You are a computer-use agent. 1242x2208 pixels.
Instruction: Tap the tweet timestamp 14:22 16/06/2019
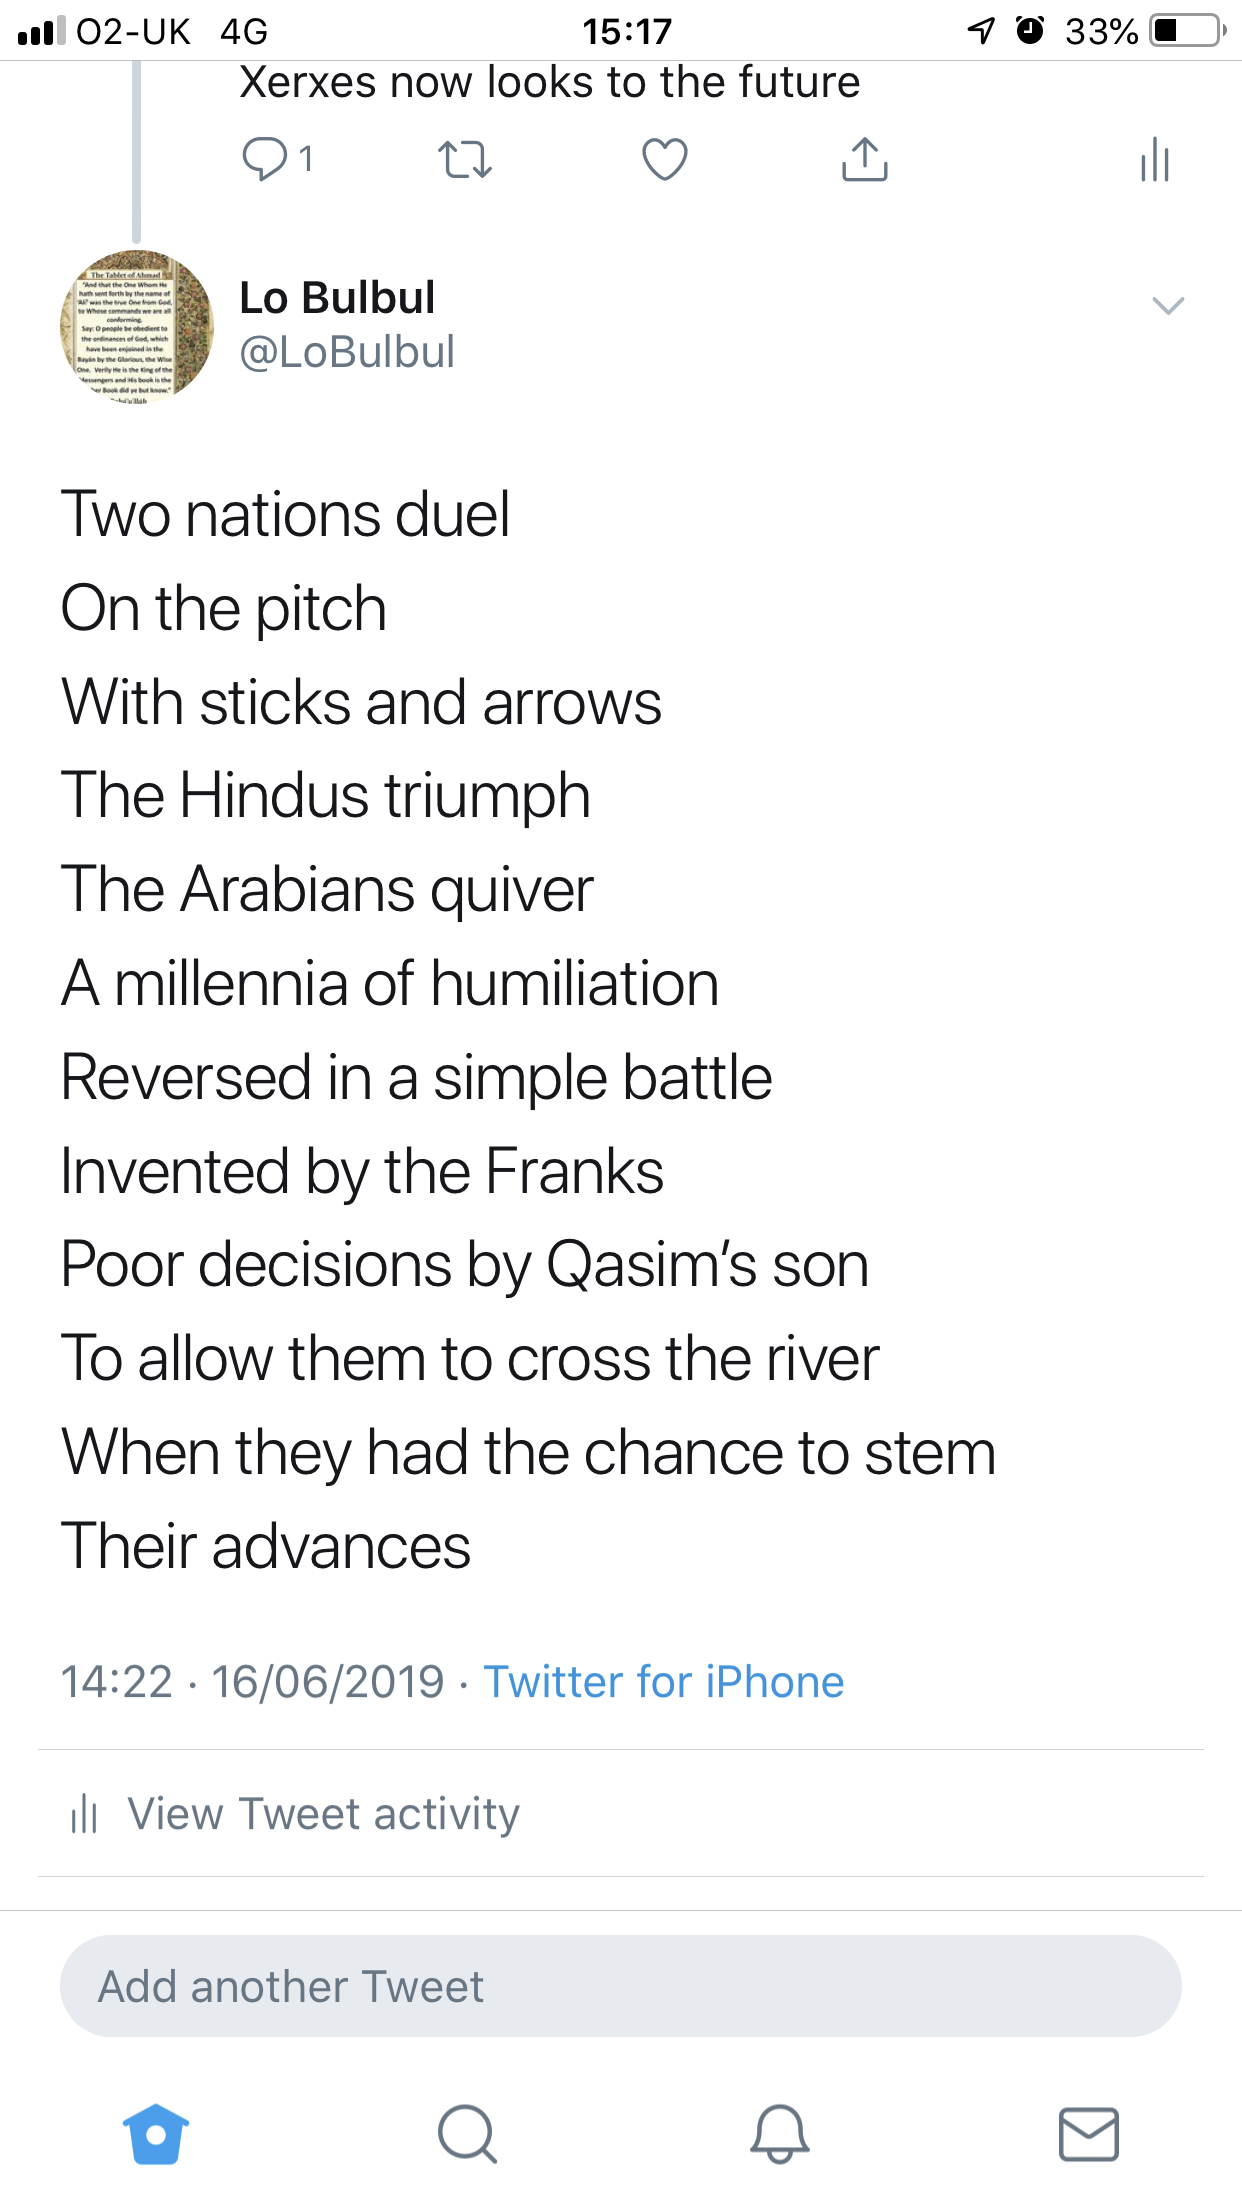[x=252, y=1682]
